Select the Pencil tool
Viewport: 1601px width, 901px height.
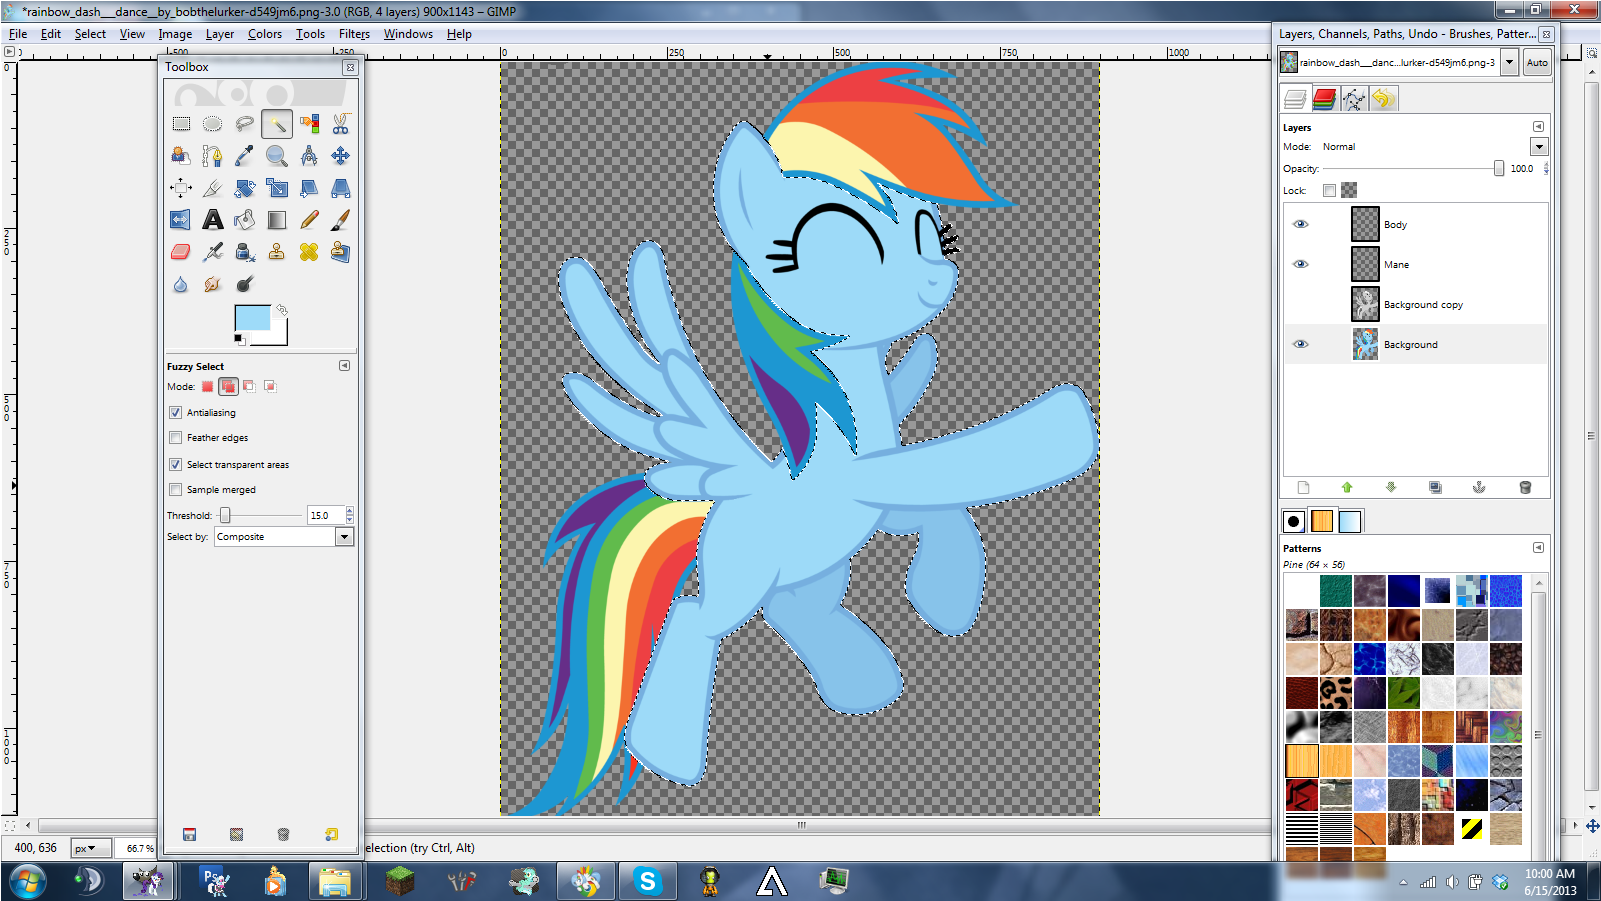click(309, 220)
